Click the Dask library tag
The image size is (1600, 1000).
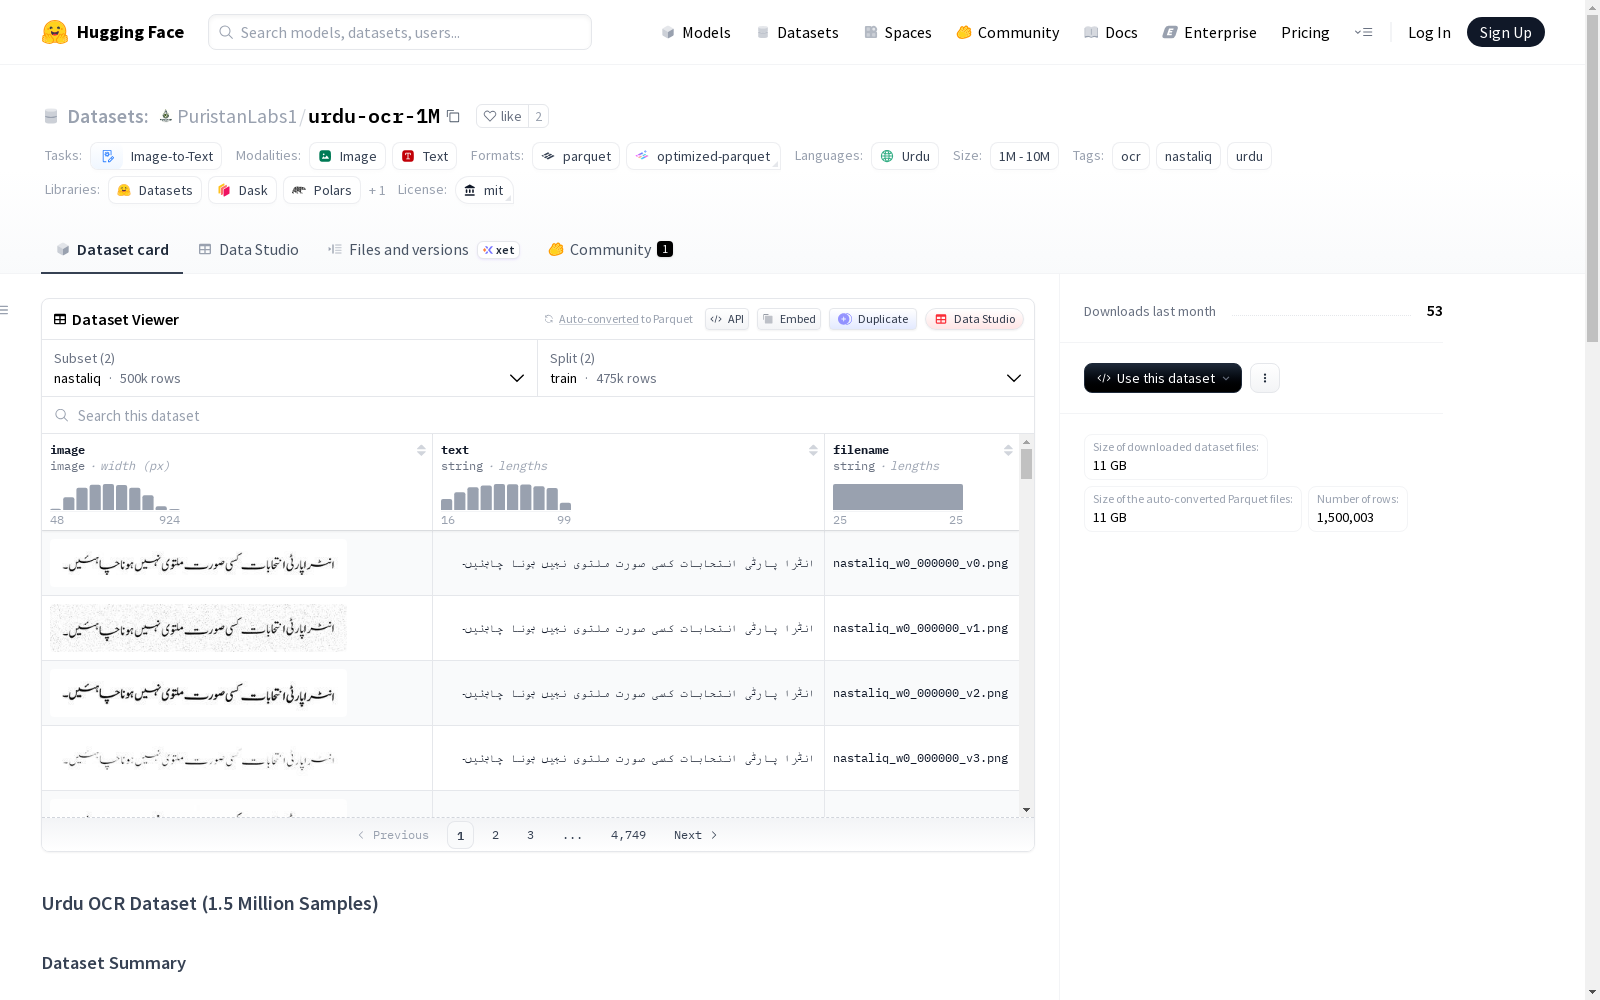(242, 190)
